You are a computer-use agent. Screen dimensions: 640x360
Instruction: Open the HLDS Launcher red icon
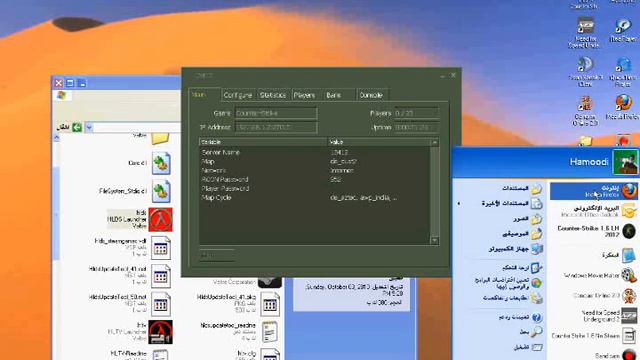tap(160, 220)
